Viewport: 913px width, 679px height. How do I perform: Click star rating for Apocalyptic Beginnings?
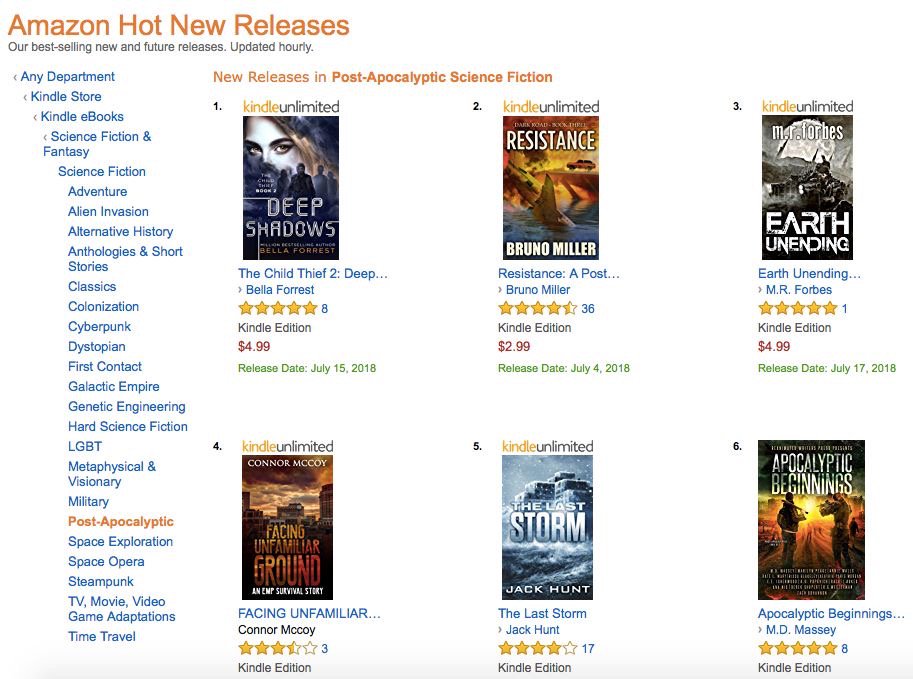coord(798,648)
